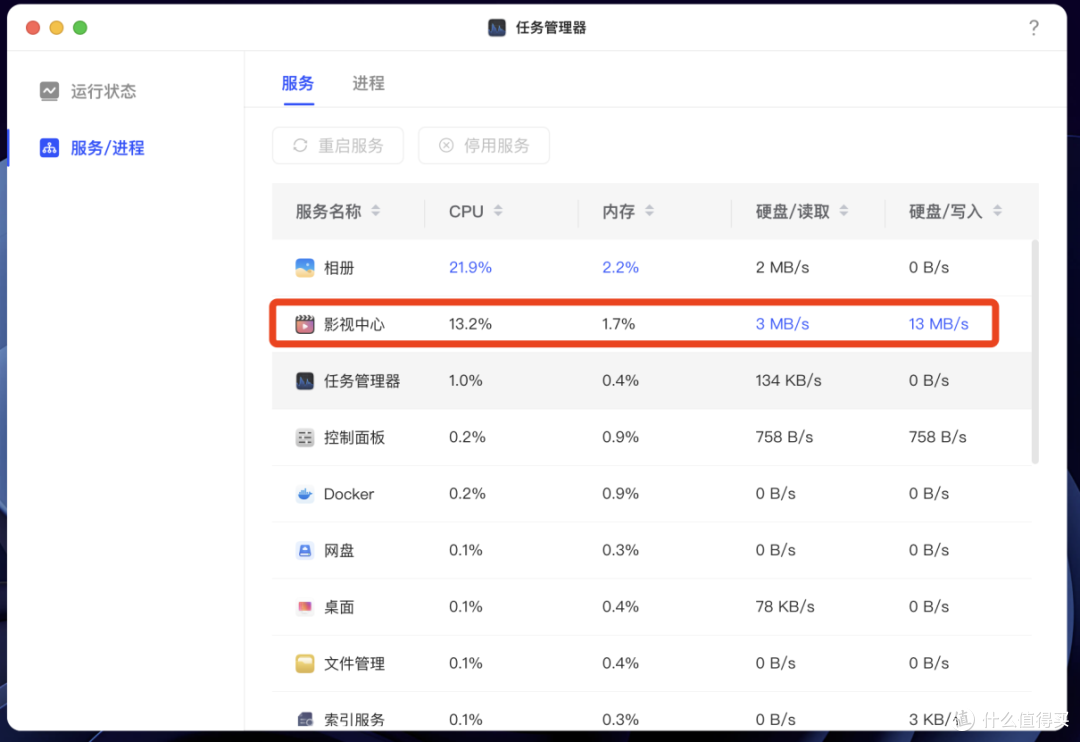Click the 2 MB/s read value
This screenshot has width=1080, height=742.
(x=782, y=267)
